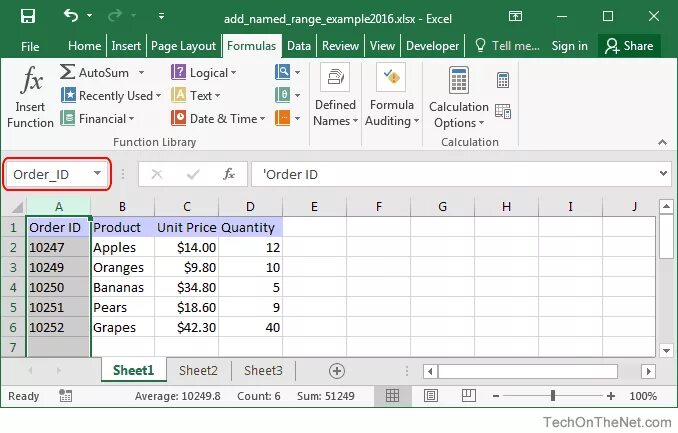
Task: Click the horizontal scrollbar right arrow
Action: [648, 371]
